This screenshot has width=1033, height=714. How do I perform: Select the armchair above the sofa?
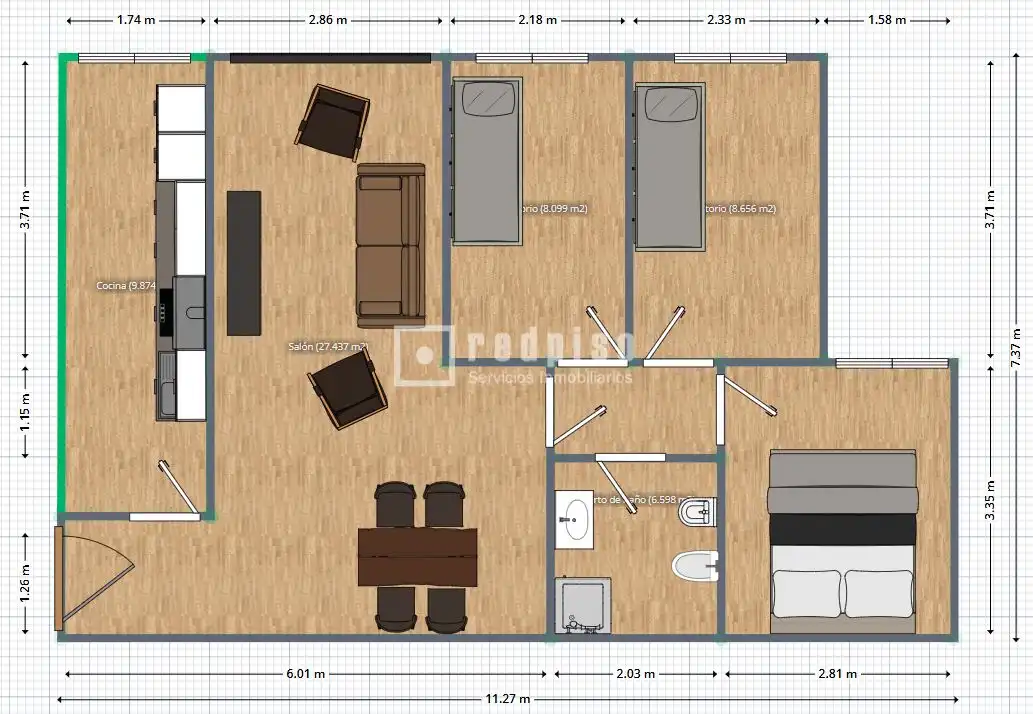(x=333, y=123)
